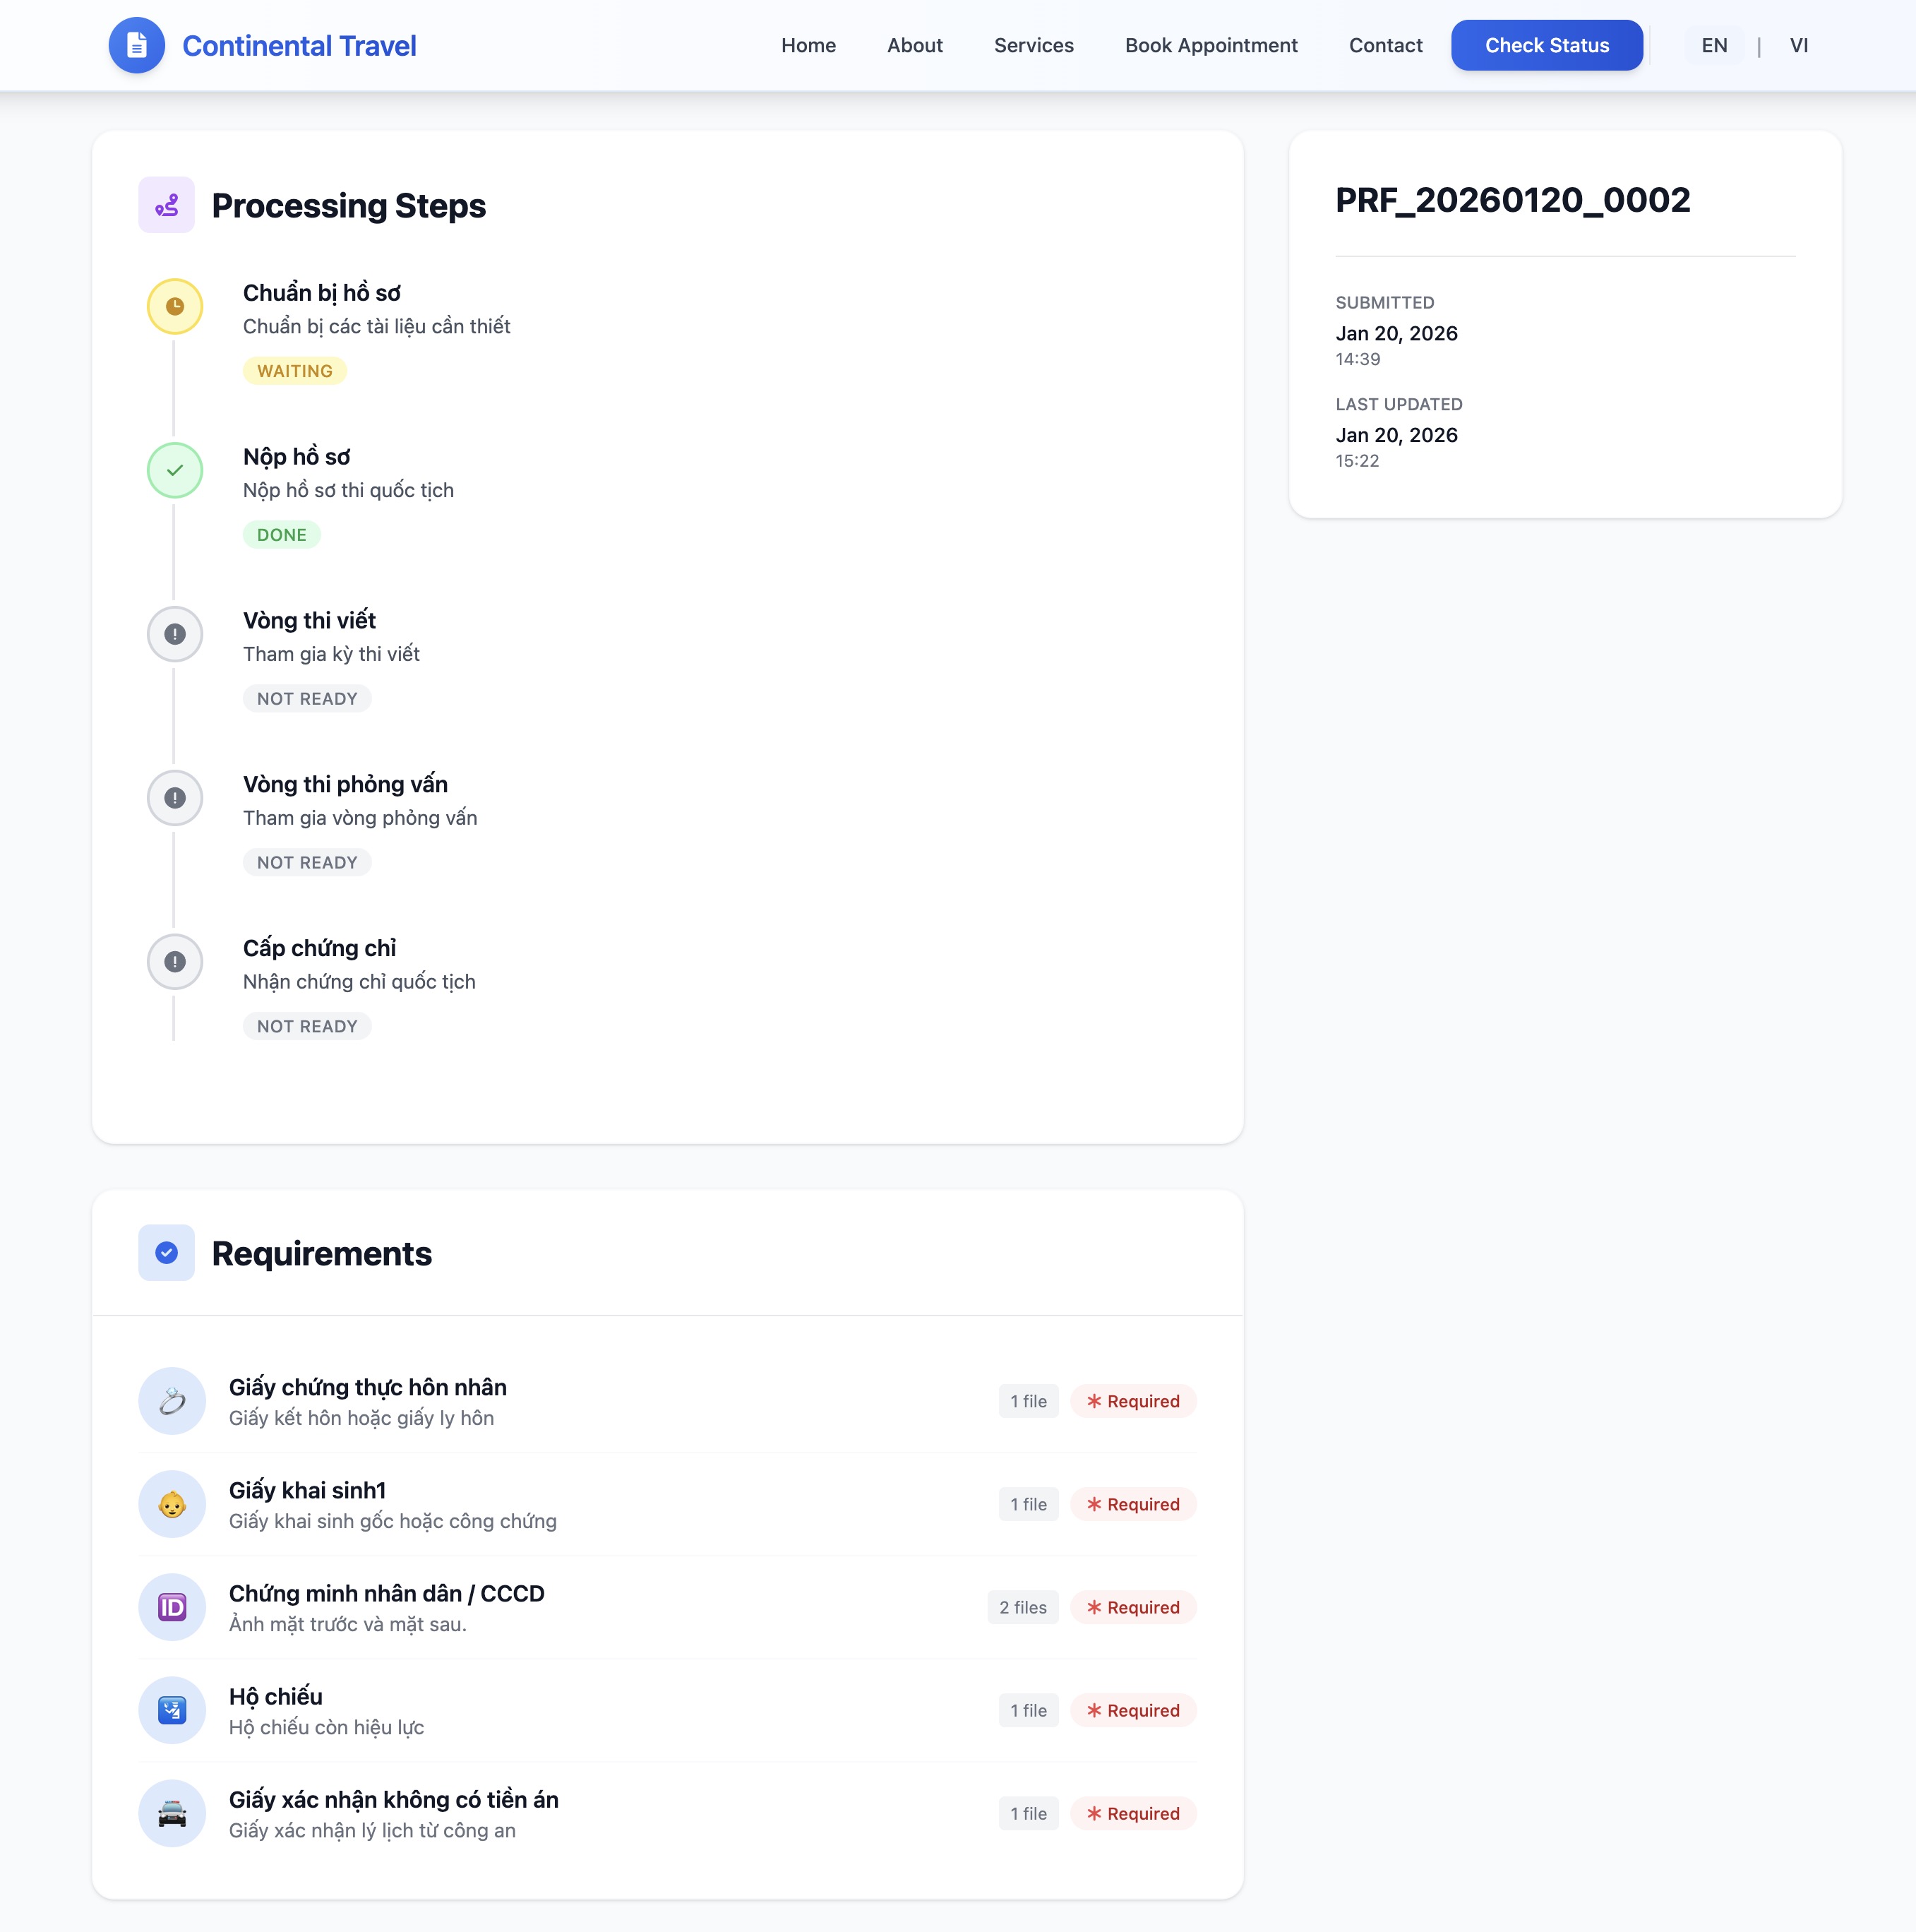This screenshot has height=1932, width=1916.
Task: Open Book Appointment in the navigation
Action: (x=1211, y=45)
